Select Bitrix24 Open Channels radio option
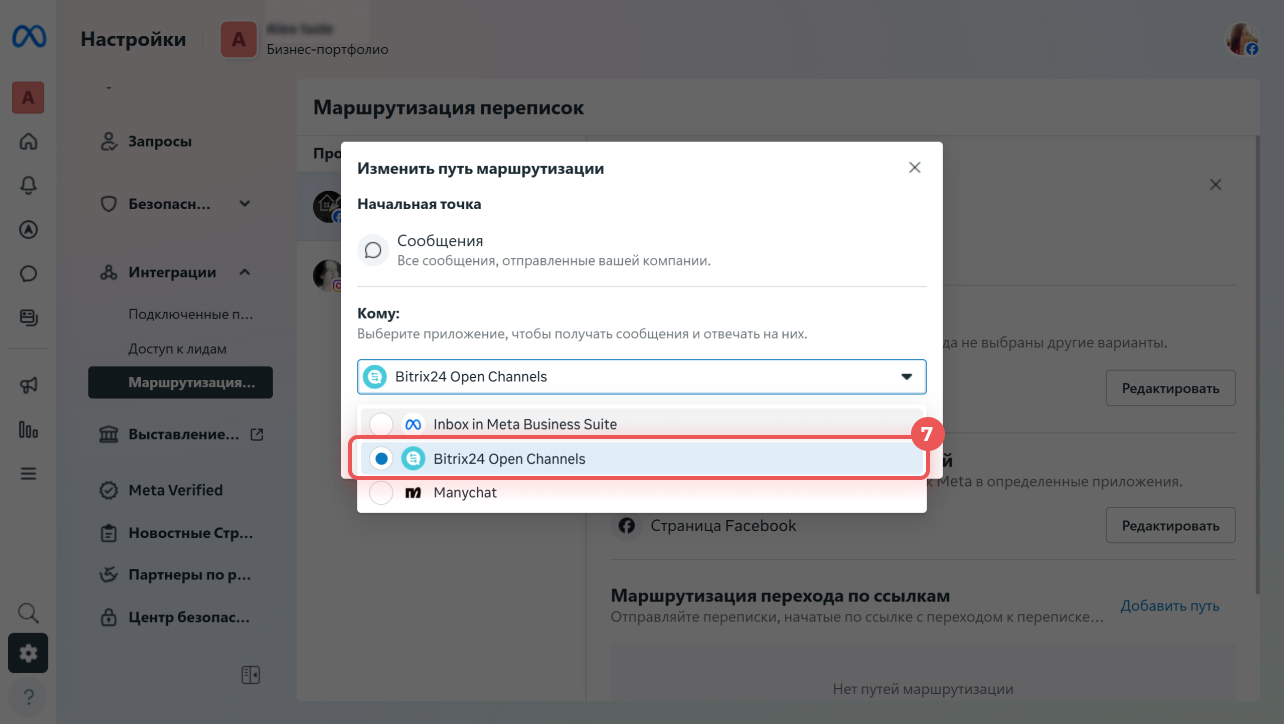This screenshot has width=1284, height=724. [x=381, y=459]
